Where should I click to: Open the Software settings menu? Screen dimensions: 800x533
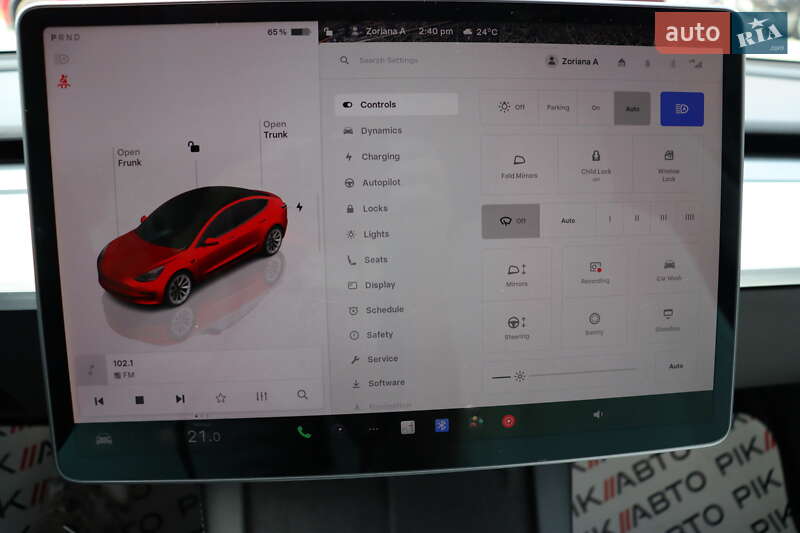[379, 383]
